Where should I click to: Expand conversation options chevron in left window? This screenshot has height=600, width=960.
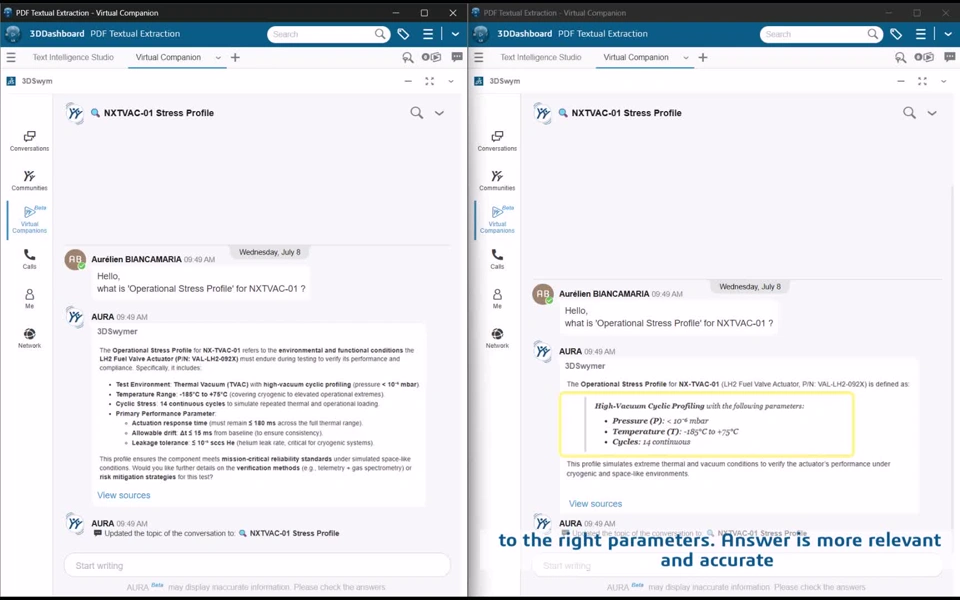pos(439,113)
